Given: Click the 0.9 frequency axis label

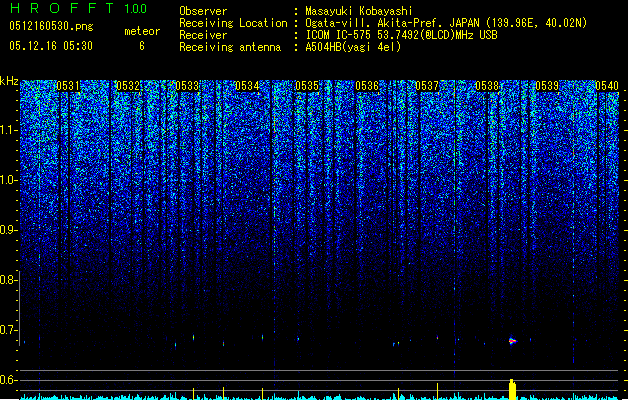Looking at the screenshot, I should pos(8,230).
